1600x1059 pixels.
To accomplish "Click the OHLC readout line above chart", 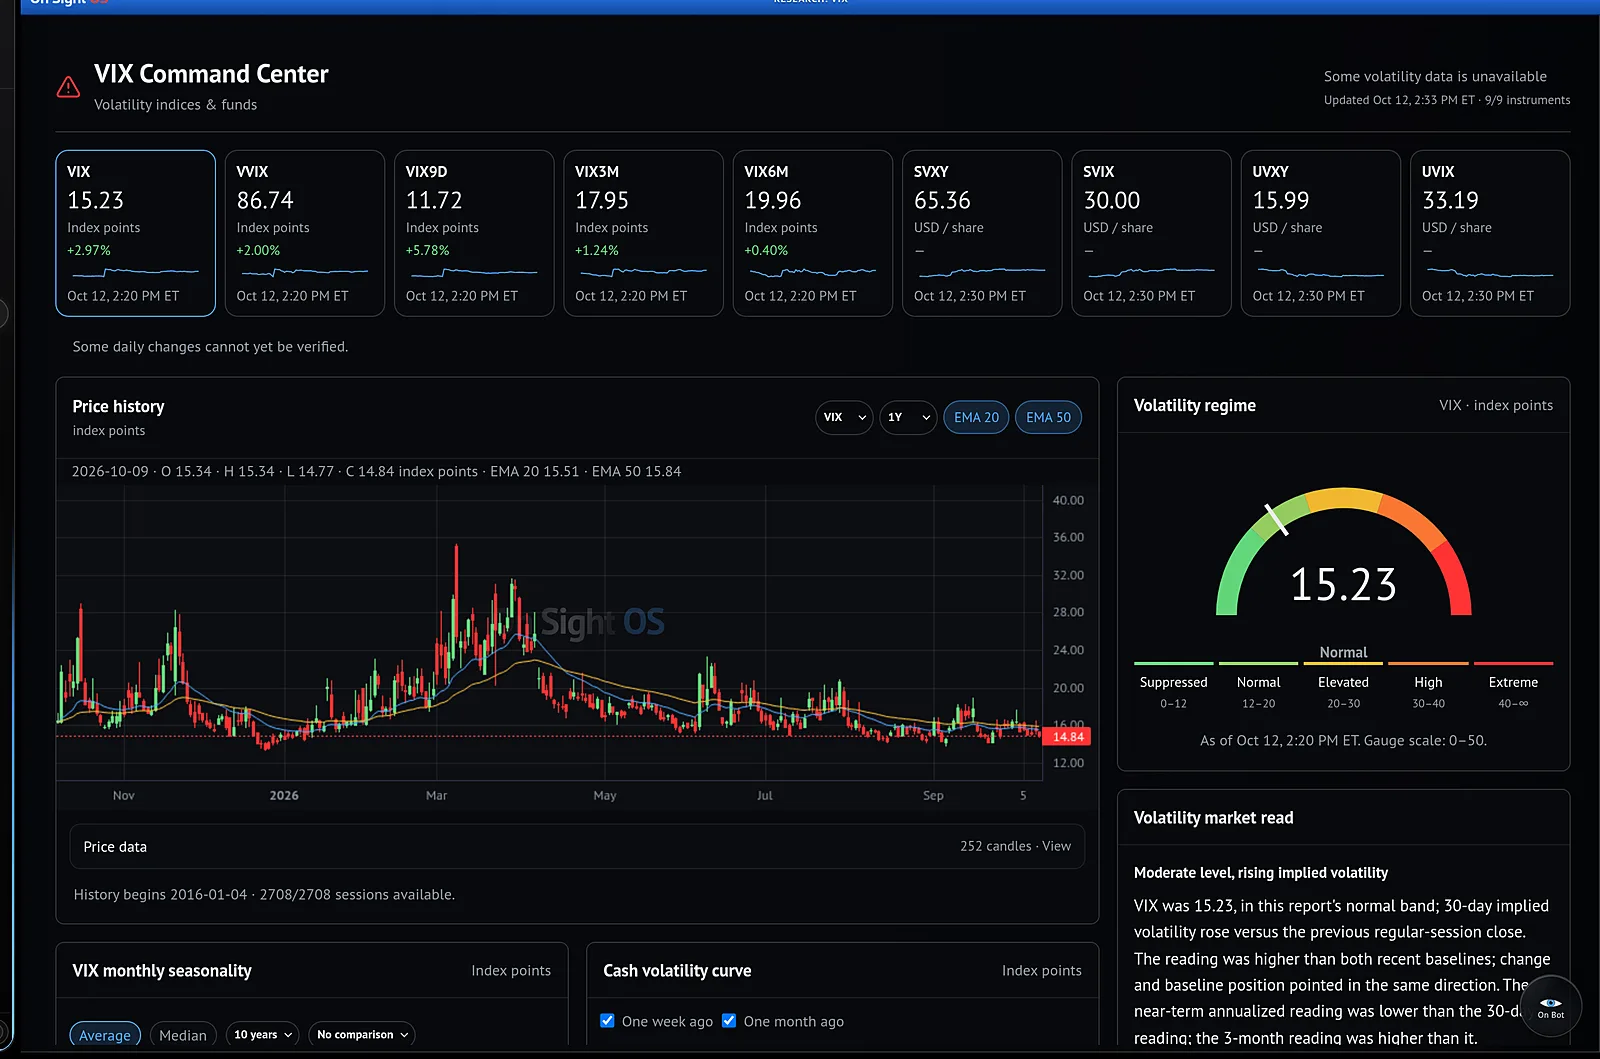I will tap(376, 471).
